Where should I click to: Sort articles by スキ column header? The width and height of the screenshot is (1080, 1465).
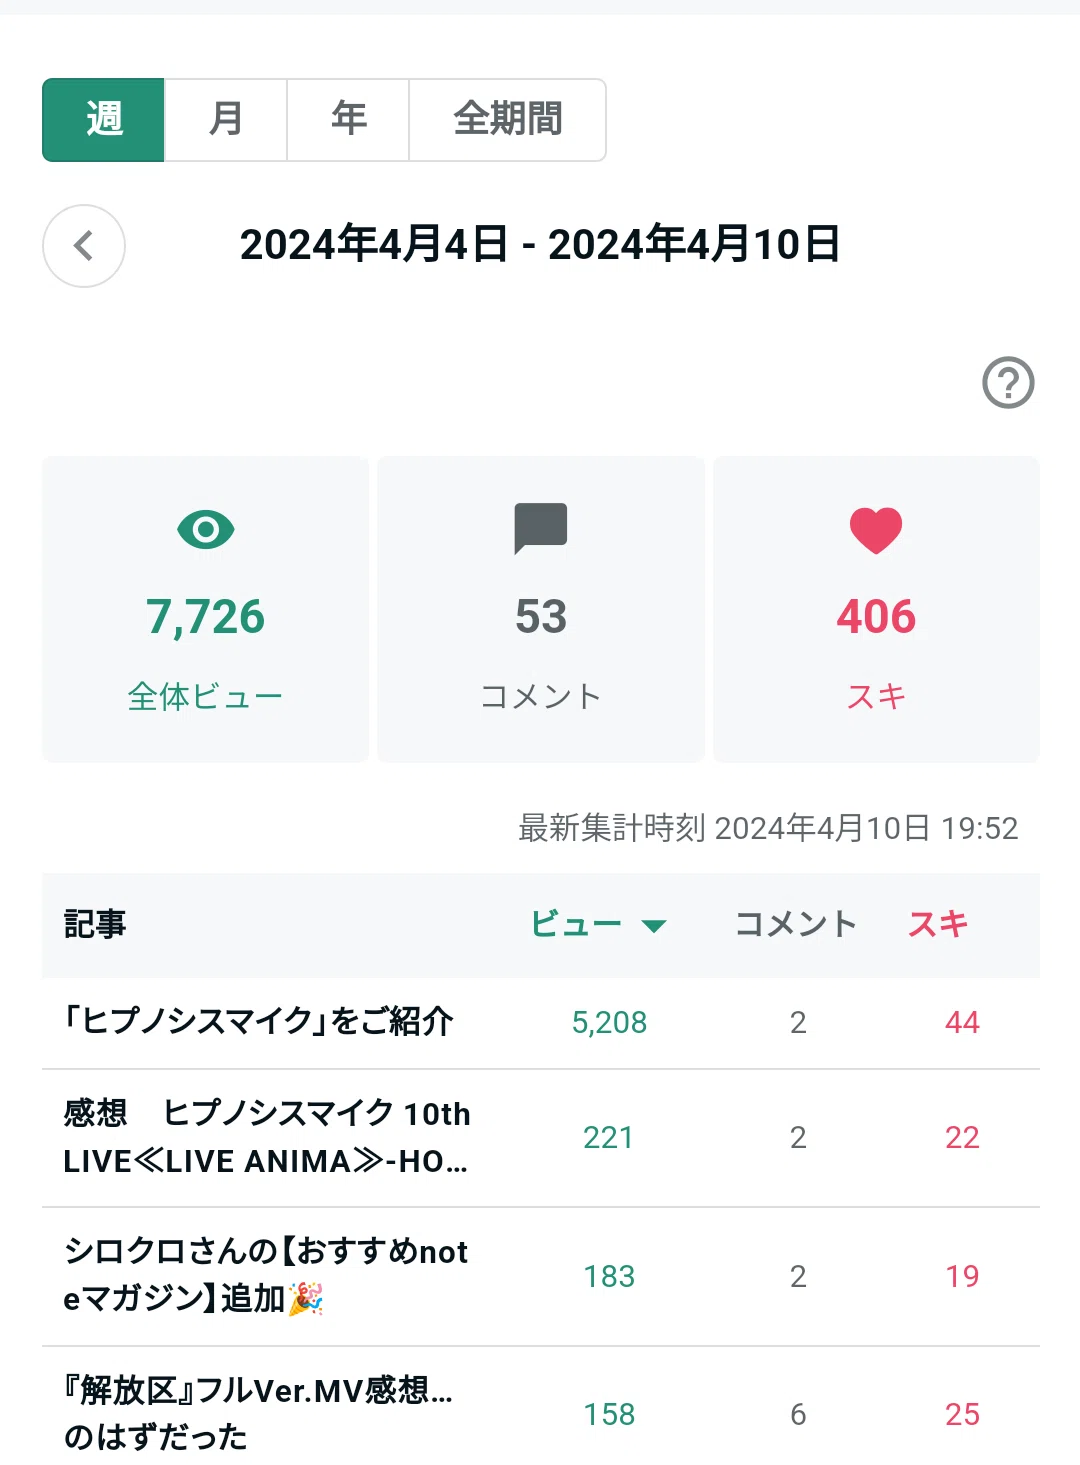938,924
